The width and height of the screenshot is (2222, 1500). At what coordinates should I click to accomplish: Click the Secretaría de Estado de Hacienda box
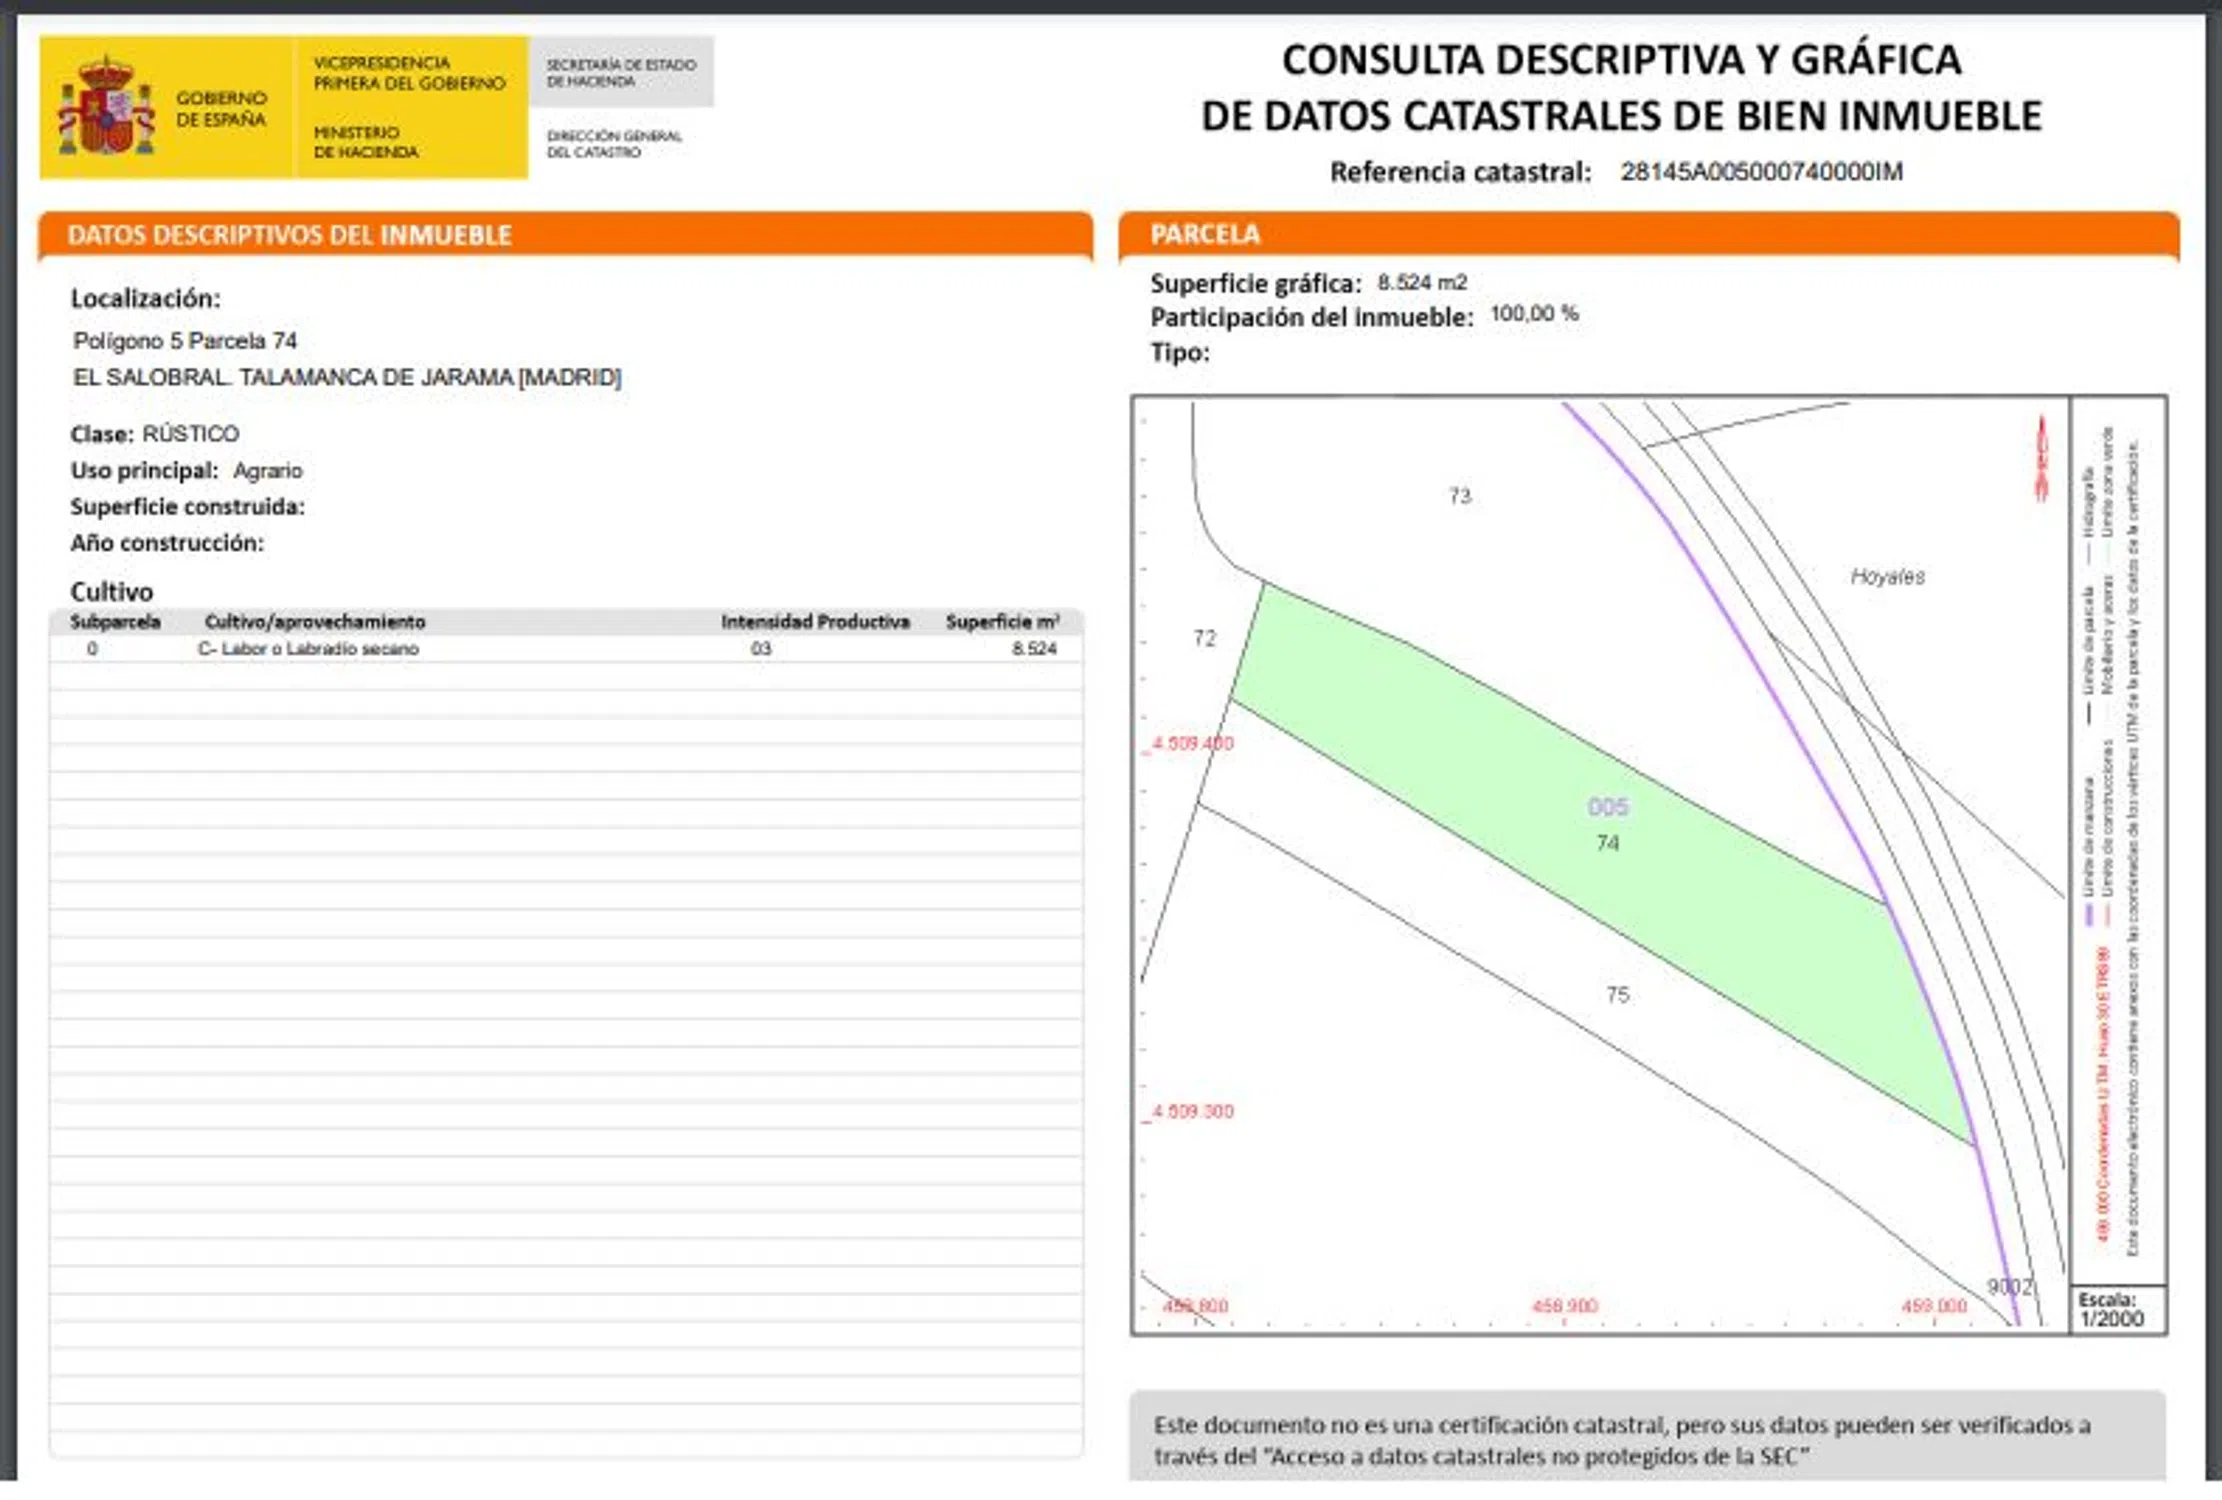(x=621, y=72)
